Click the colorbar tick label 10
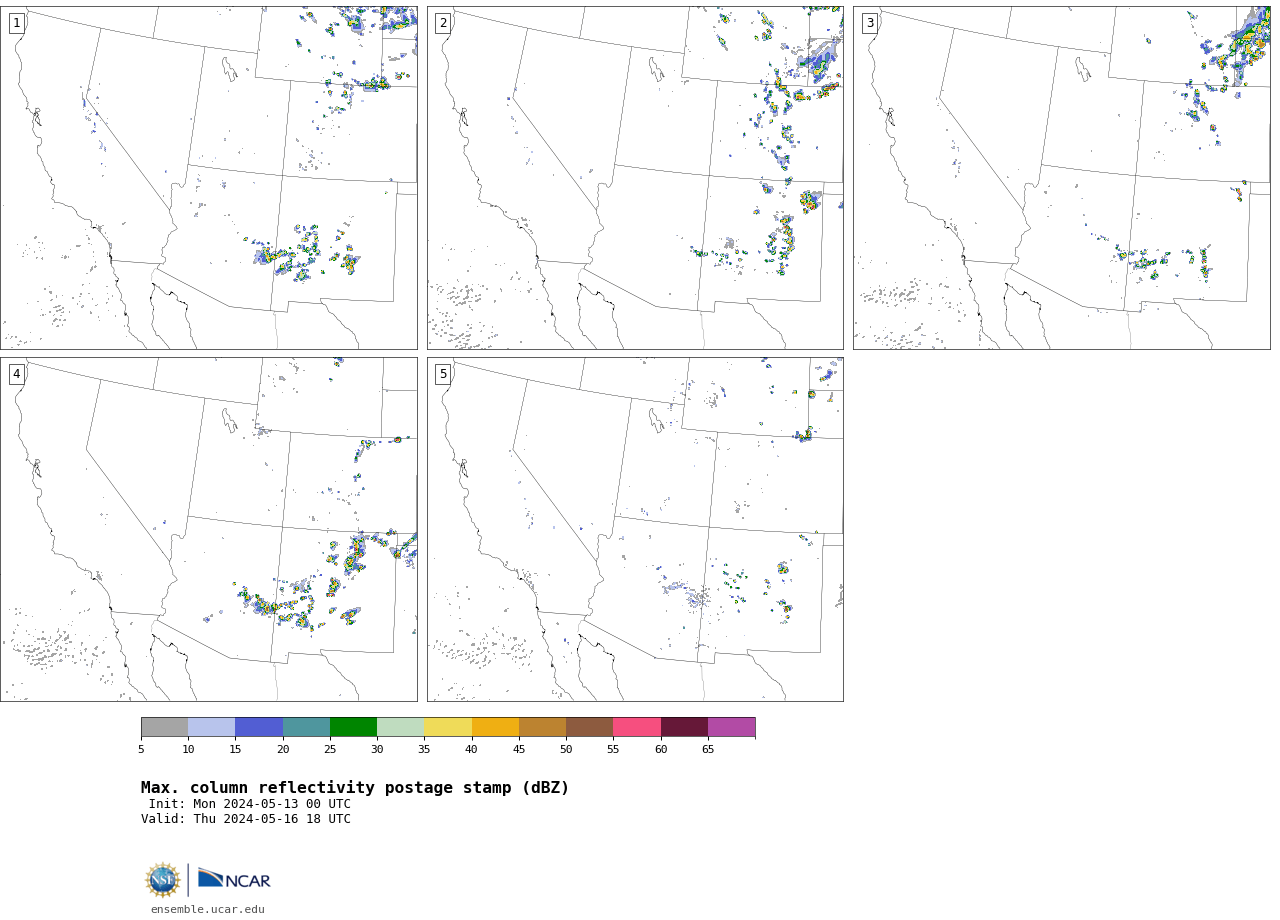The image size is (1280, 920). (188, 750)
